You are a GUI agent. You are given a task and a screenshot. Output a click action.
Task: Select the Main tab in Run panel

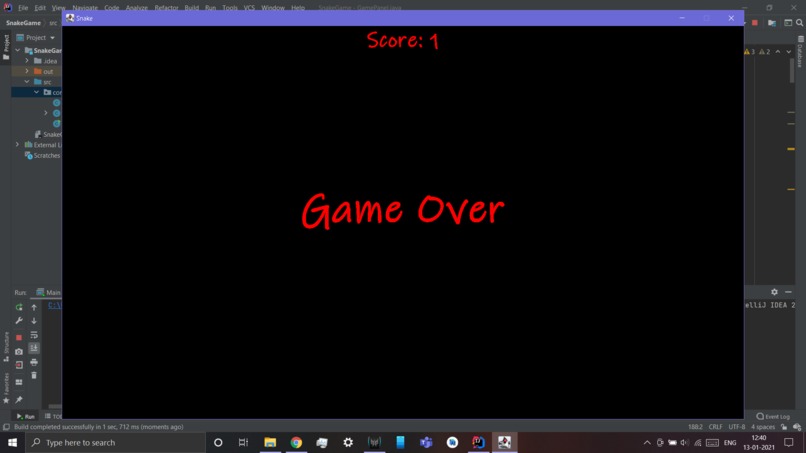48,292
